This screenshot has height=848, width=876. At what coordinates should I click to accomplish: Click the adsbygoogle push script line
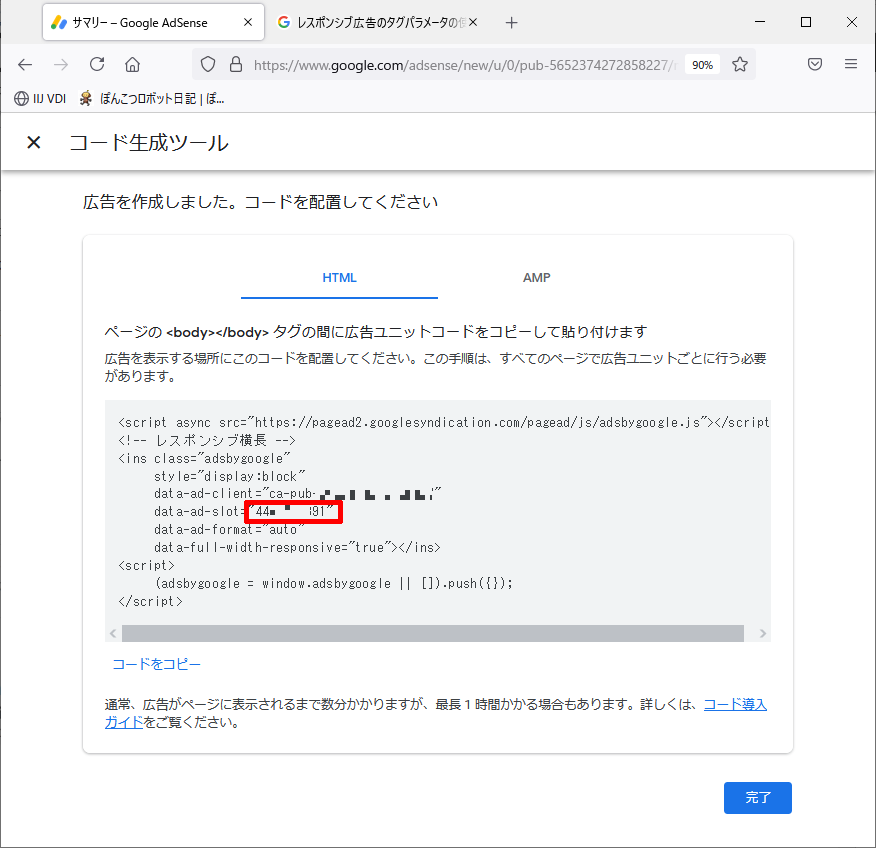click(334, 583)
